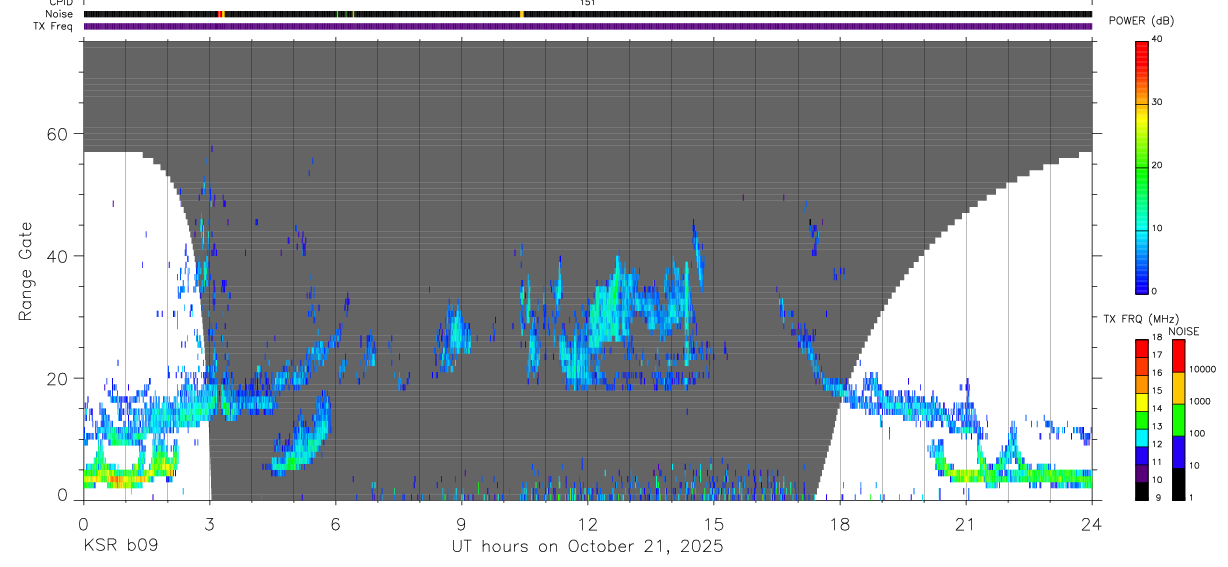Click x-axis tick label '3'
This screenshot has height=567, width=1228.
tap(209, 524)
